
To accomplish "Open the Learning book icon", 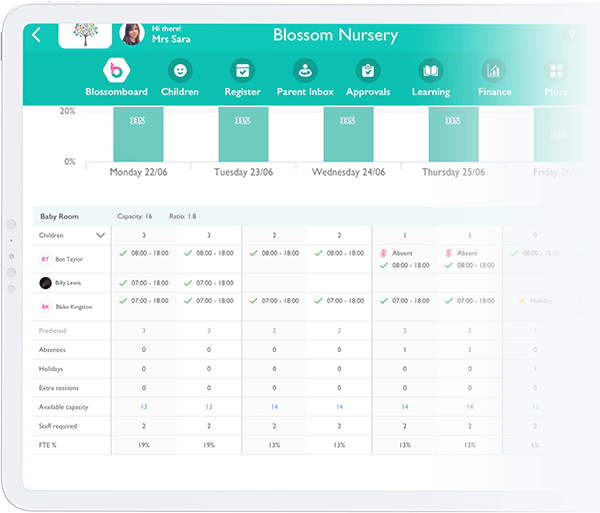I will click(430, 70).
